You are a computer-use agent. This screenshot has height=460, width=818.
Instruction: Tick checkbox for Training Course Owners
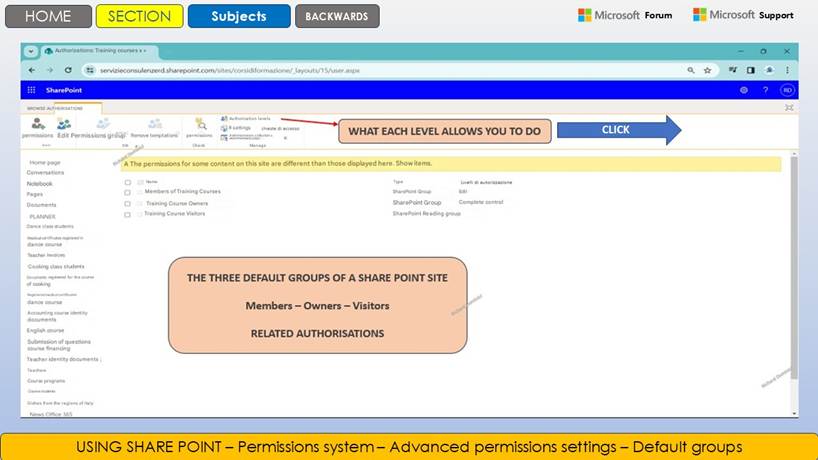[x=127, y=204]
